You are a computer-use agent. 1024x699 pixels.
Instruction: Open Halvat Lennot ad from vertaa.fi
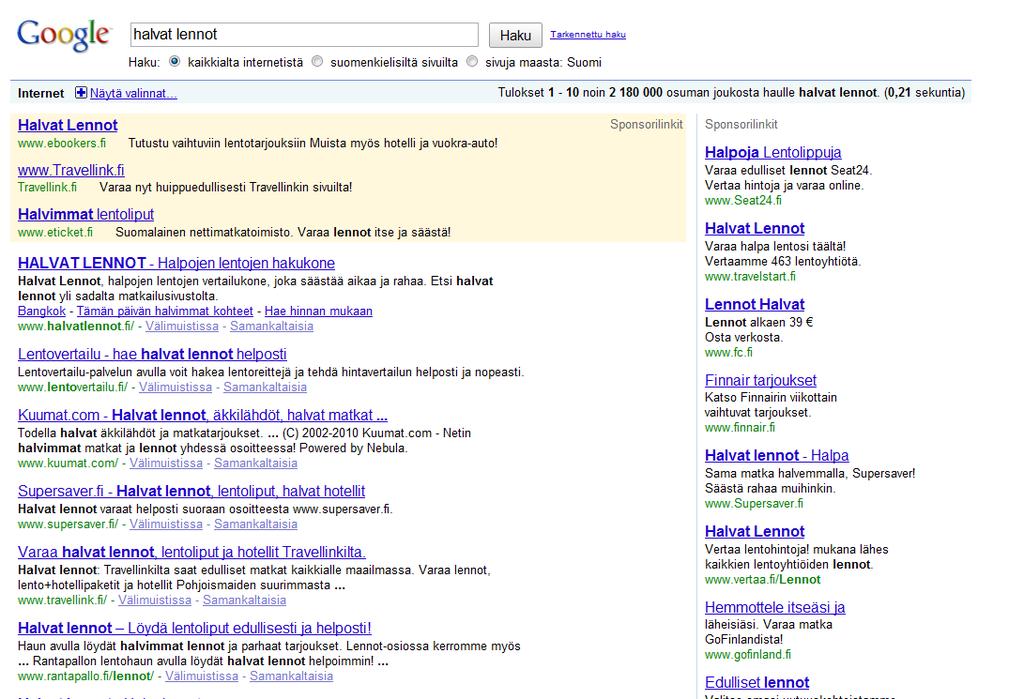pos(755,531)
